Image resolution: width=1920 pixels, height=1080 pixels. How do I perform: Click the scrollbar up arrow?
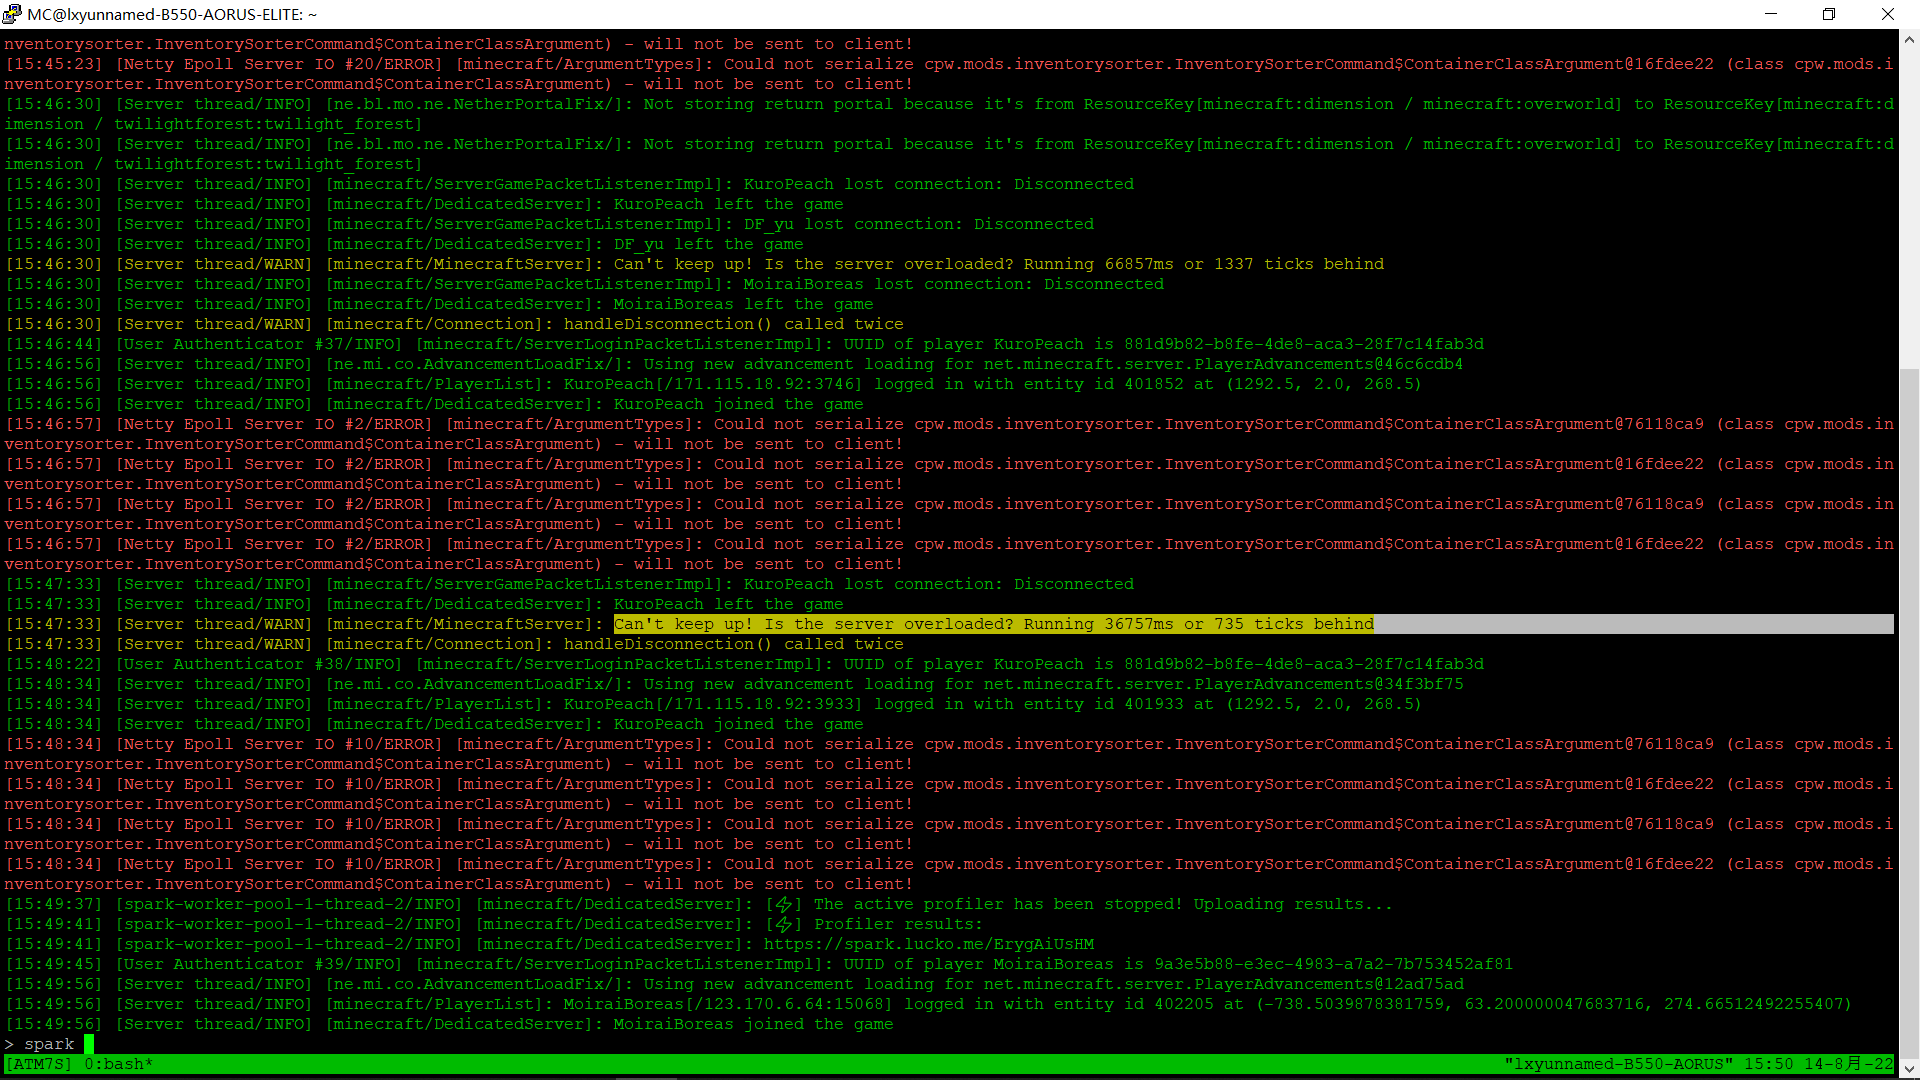click(x=1909, y=41)
